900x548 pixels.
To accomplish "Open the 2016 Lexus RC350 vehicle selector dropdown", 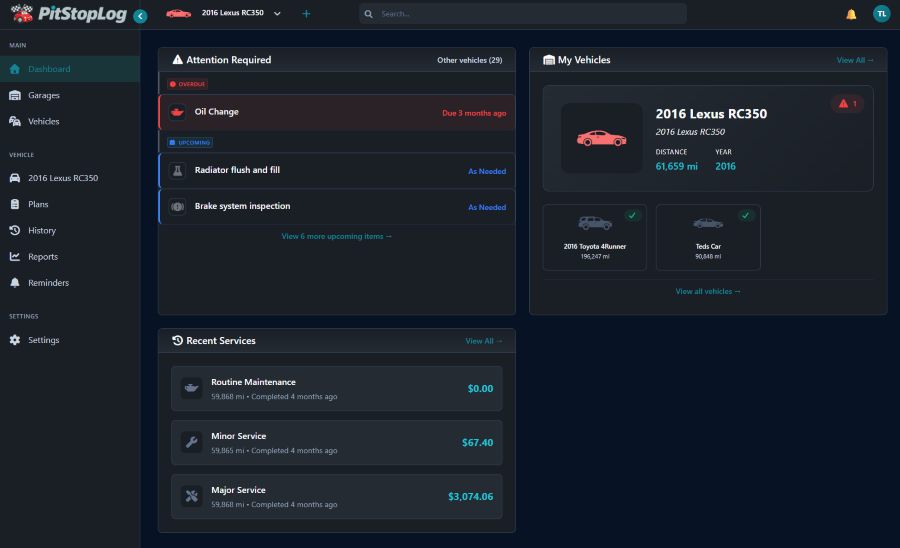I will tap(240, 13).
